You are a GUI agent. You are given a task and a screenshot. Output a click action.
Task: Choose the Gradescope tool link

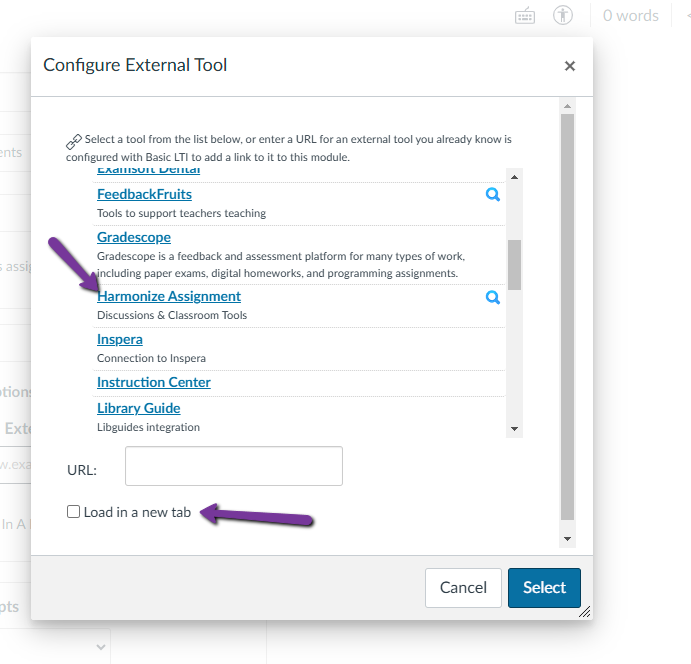(x=134, y=237)
